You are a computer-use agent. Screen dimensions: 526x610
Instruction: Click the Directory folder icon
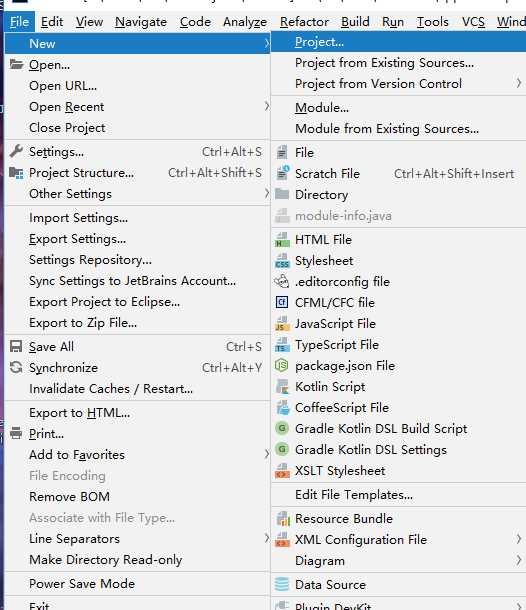282,194
